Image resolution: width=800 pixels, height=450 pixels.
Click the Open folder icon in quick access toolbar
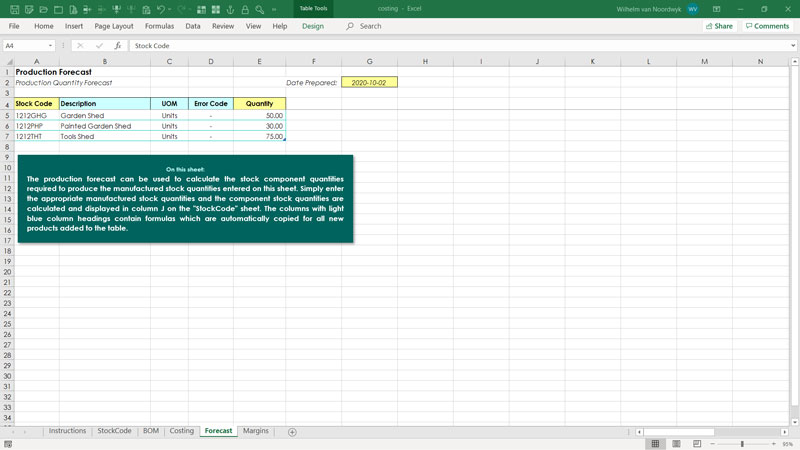(x=44, y=9)
